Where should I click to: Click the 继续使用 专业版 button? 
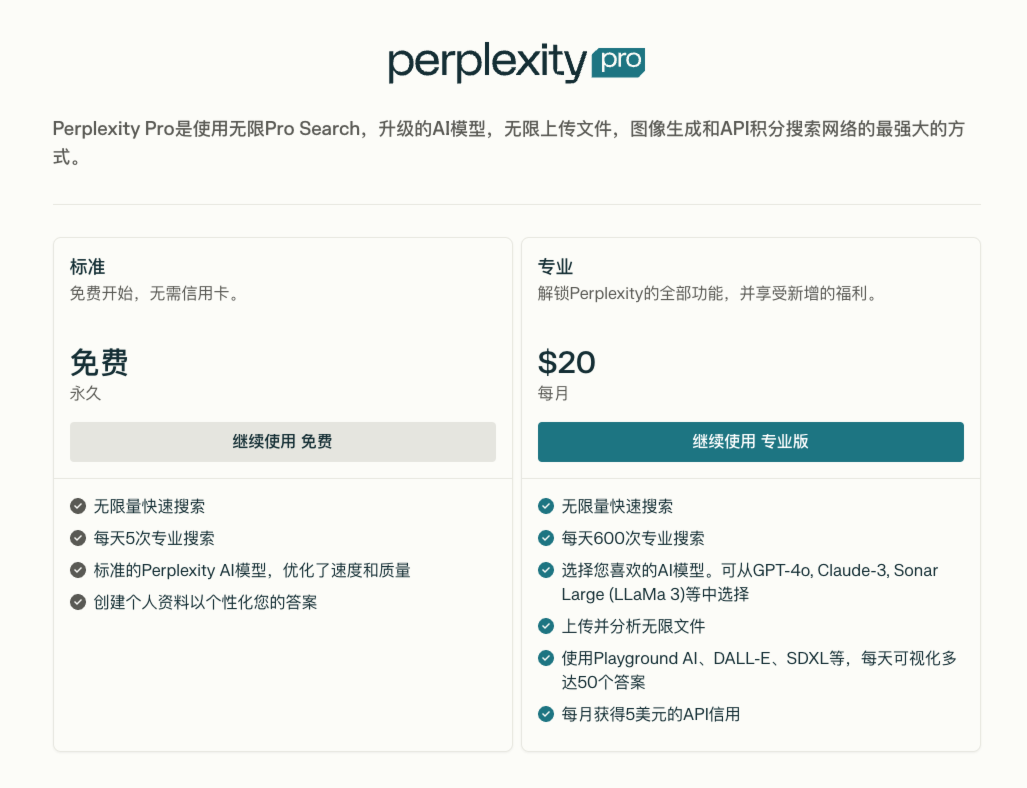coord(750,442)
